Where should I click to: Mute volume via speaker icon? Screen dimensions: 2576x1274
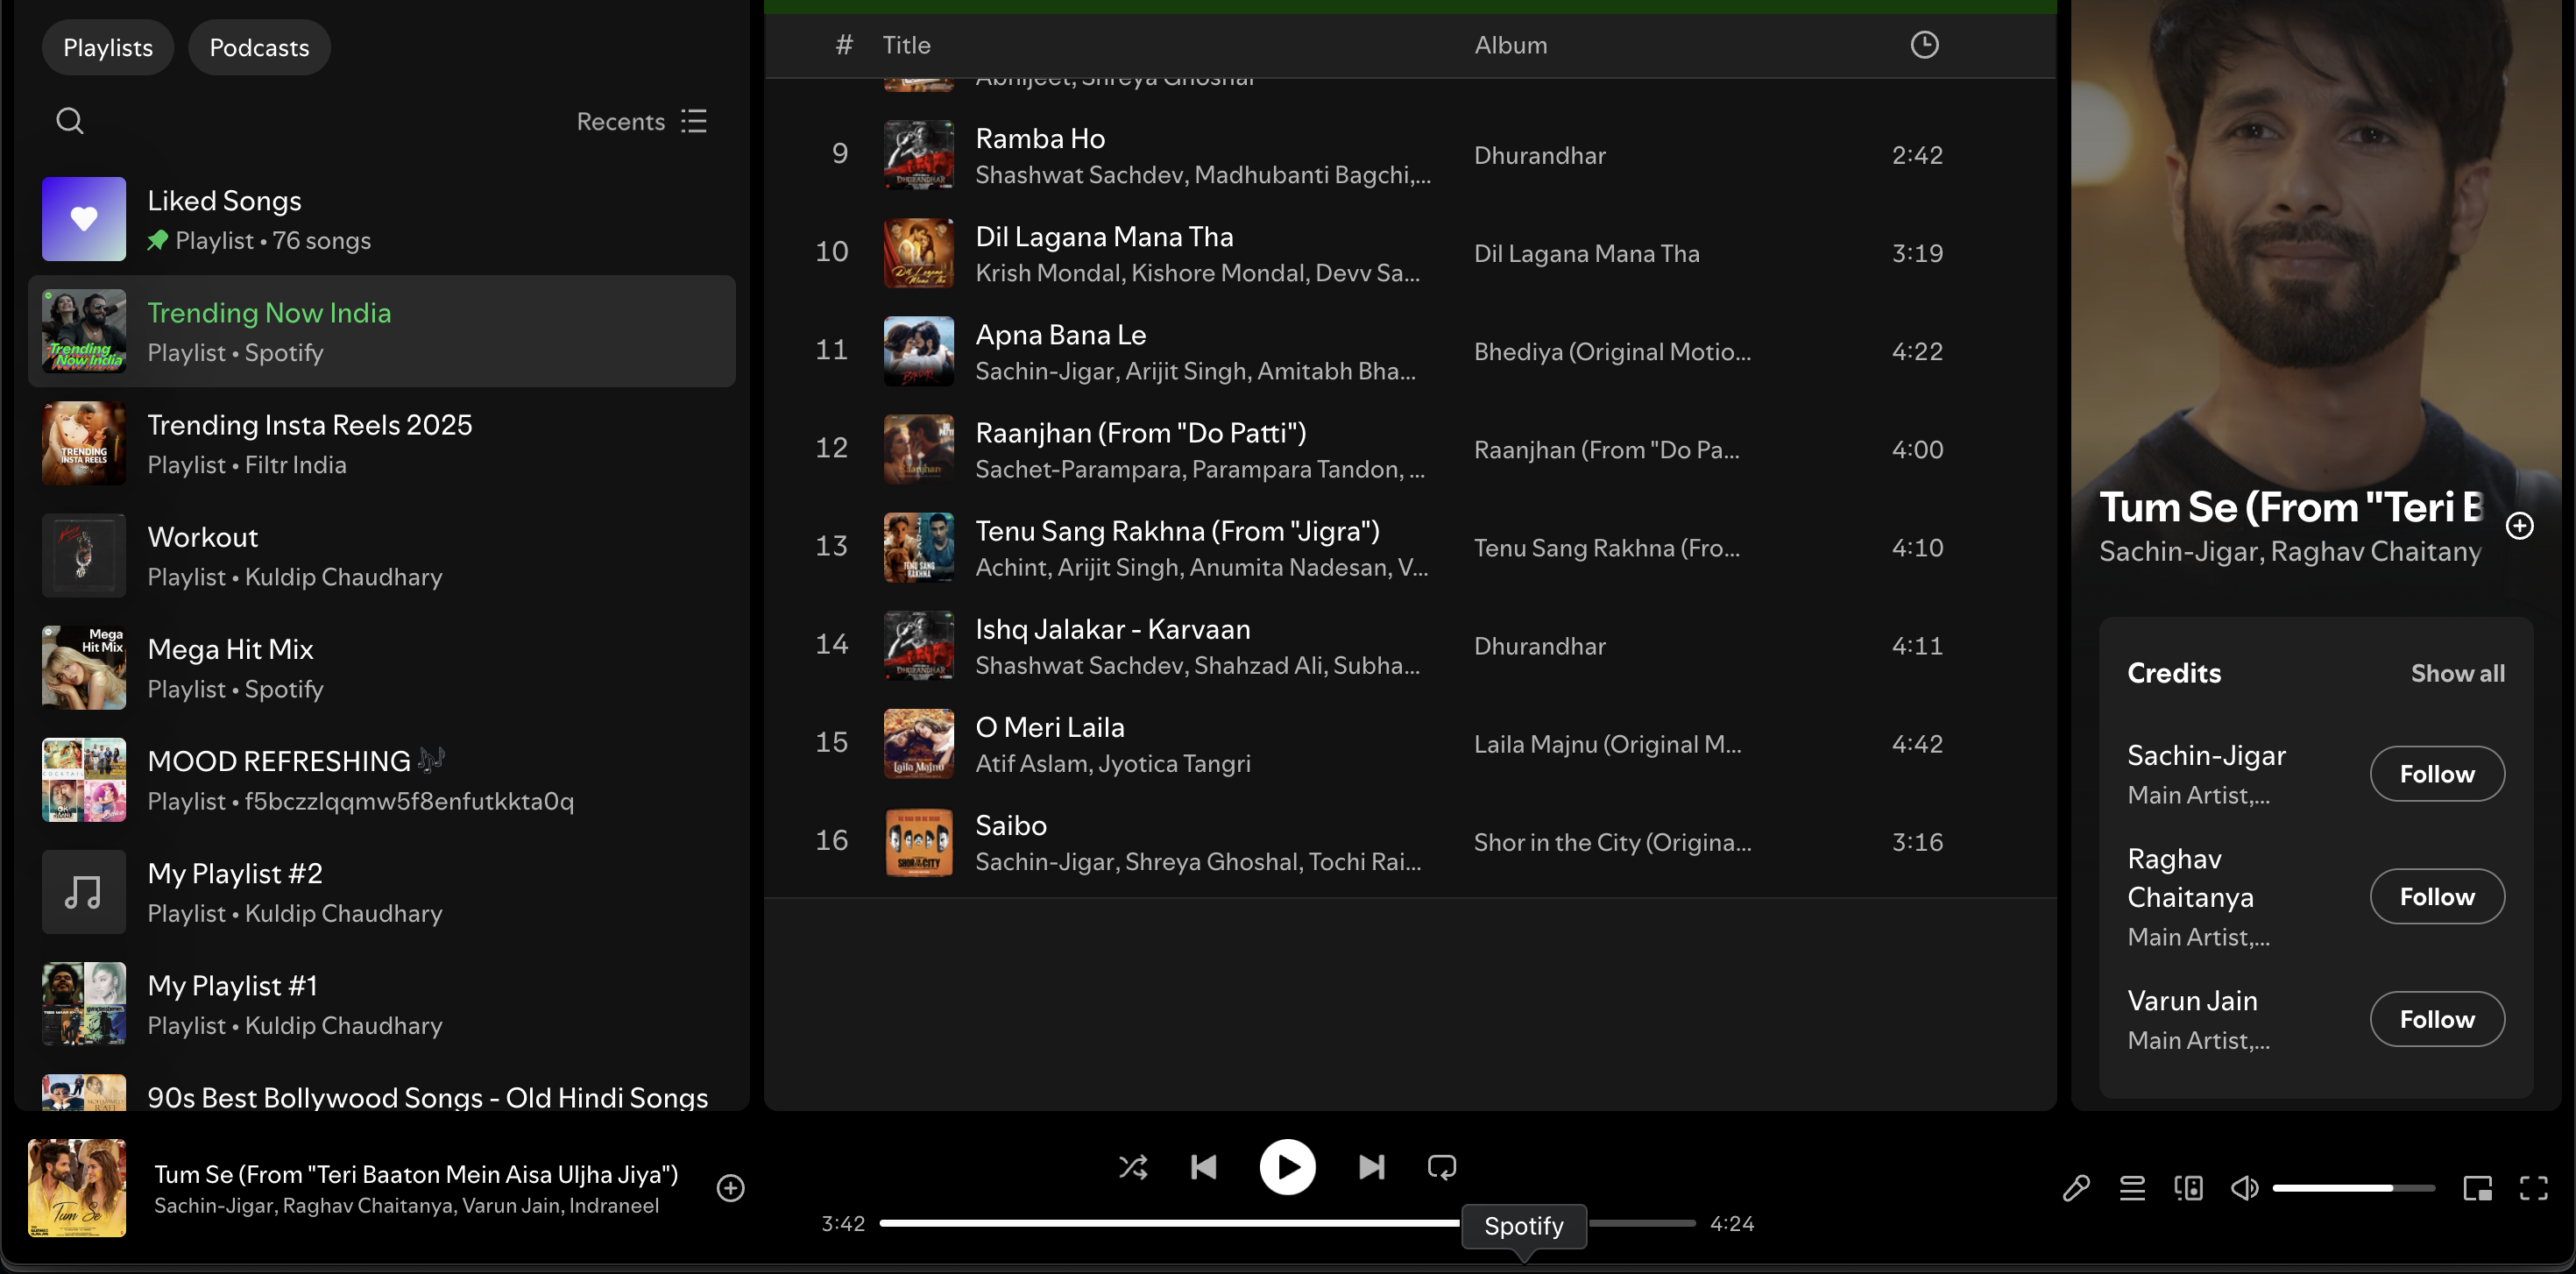(2244, 1188)
